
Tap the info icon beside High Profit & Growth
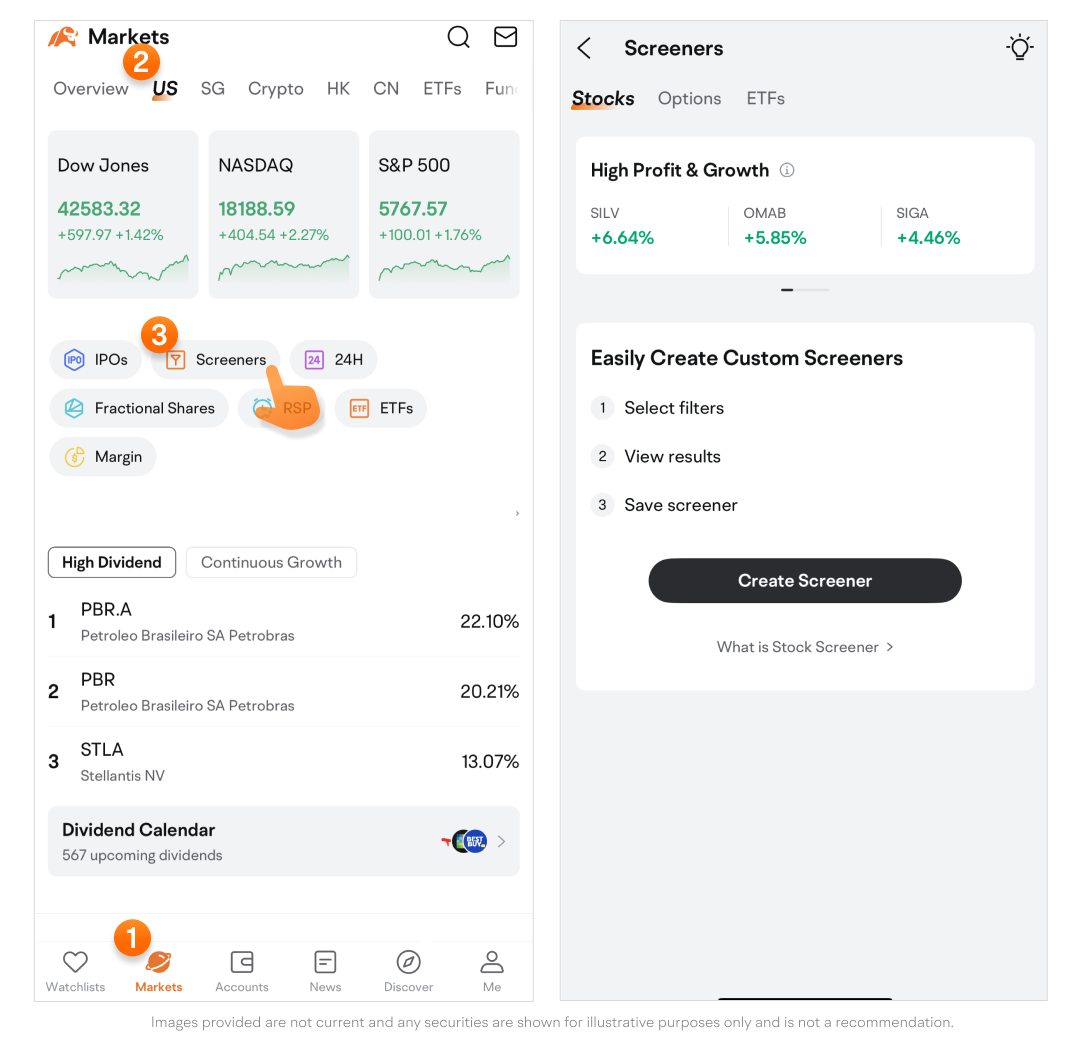click(x=787, y=170)
